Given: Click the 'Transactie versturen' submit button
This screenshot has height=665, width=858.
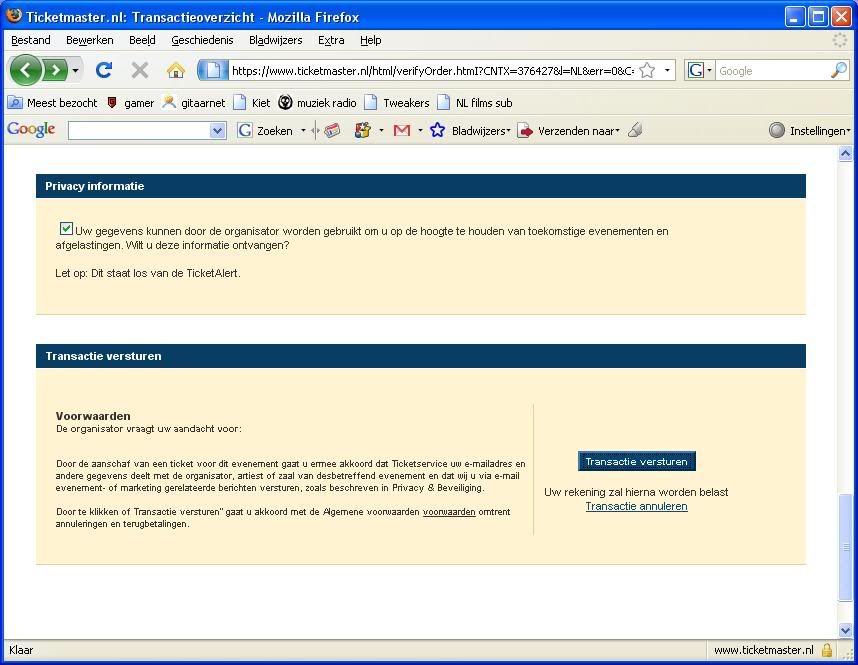Looking at the screenshot, I should [636, 461].
